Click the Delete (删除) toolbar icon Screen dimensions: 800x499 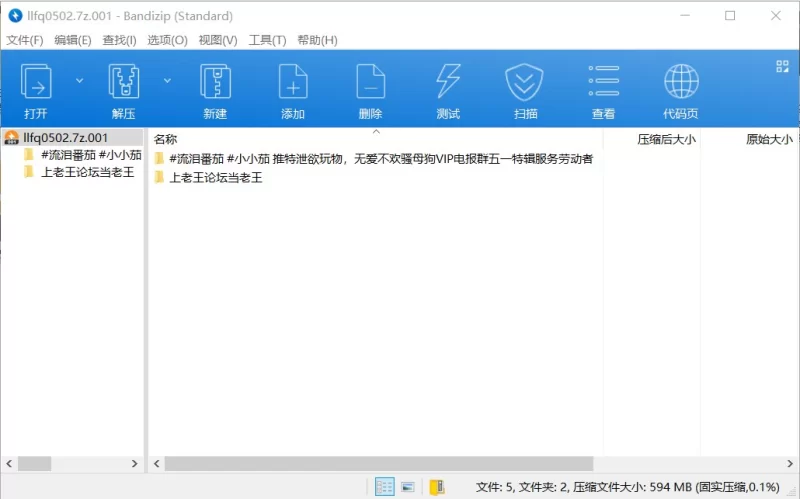click(370, 82)
